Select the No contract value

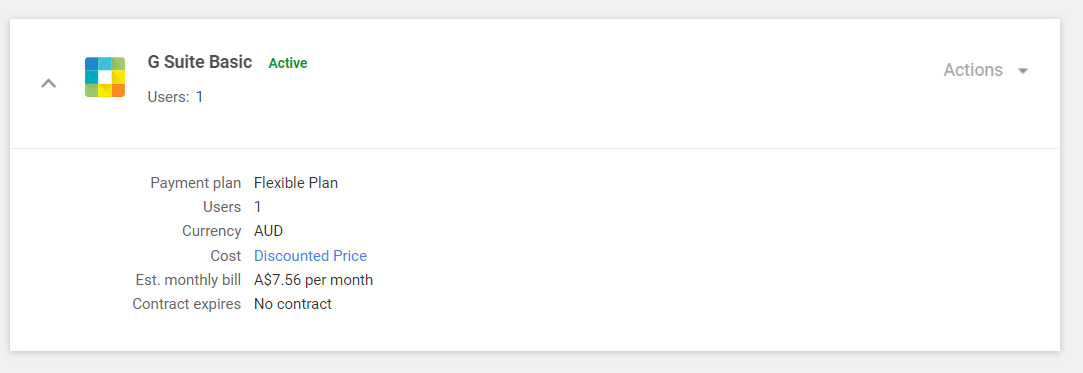pos(293,304)
